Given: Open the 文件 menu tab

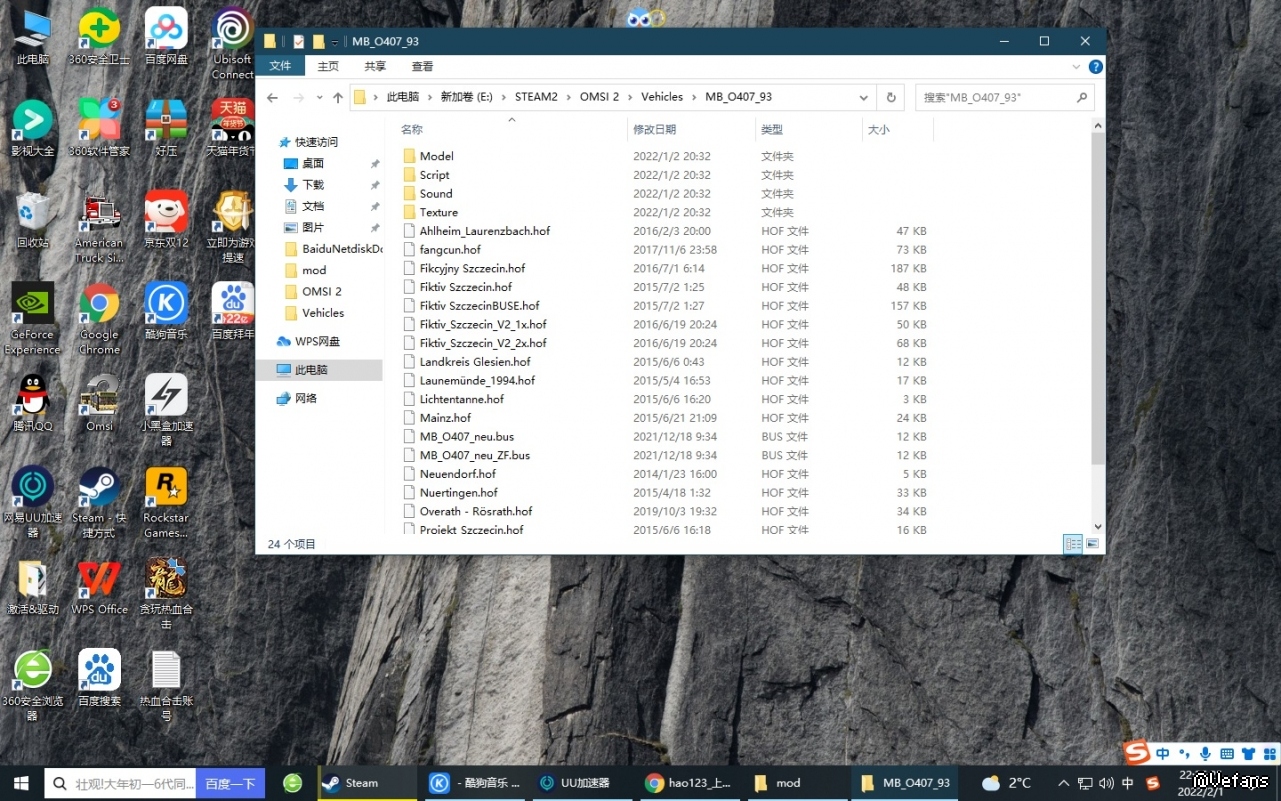Looking at the screenshot, I should 280,67.
